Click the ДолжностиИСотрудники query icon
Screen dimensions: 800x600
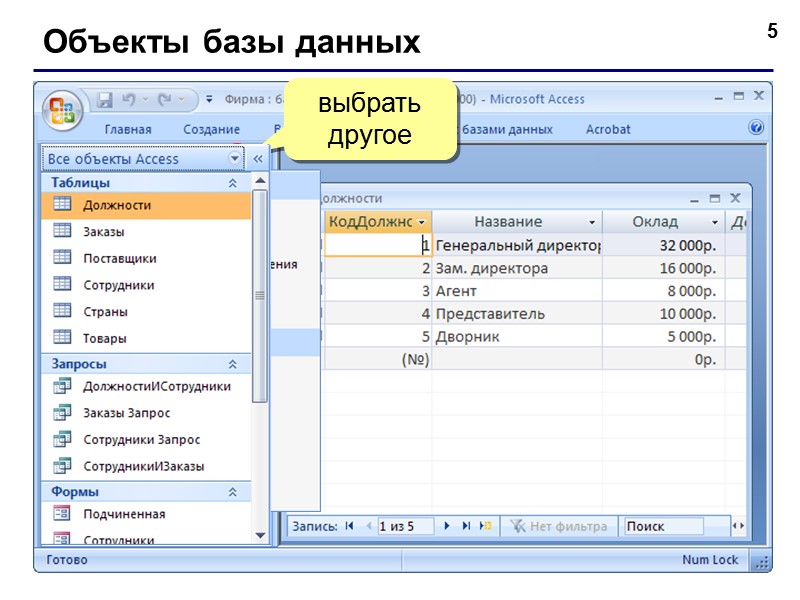tap(62, 386)
